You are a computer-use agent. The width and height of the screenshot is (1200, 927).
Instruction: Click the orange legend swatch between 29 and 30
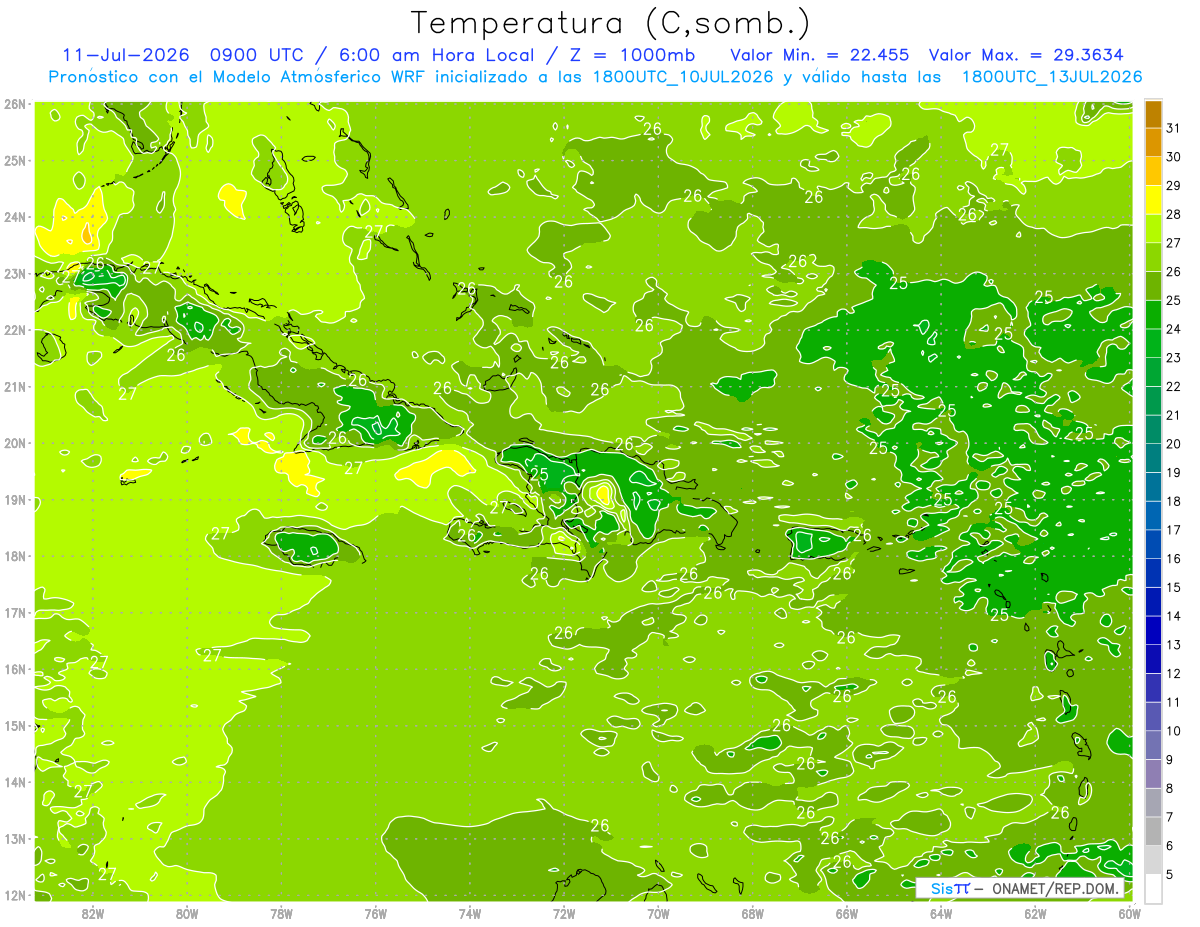tap(1154, 172)
